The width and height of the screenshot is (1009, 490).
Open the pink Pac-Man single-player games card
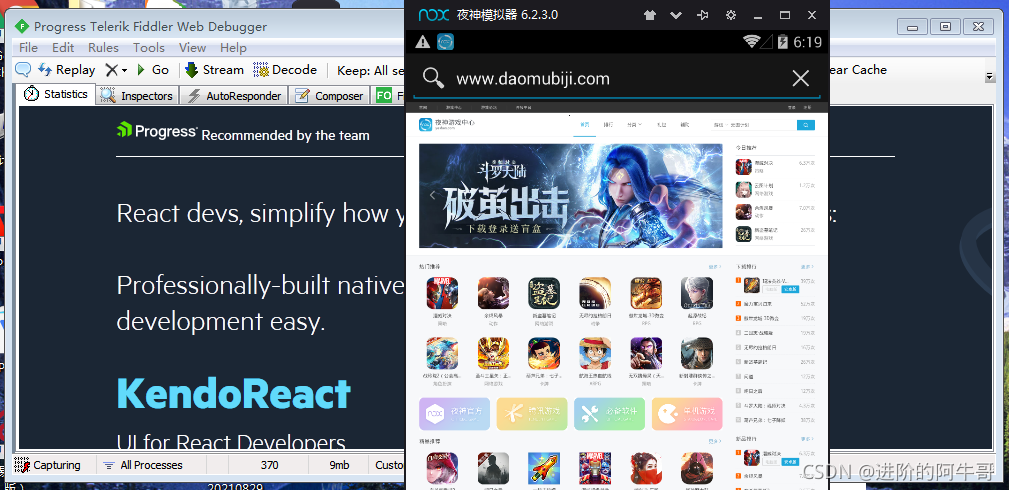687,413
